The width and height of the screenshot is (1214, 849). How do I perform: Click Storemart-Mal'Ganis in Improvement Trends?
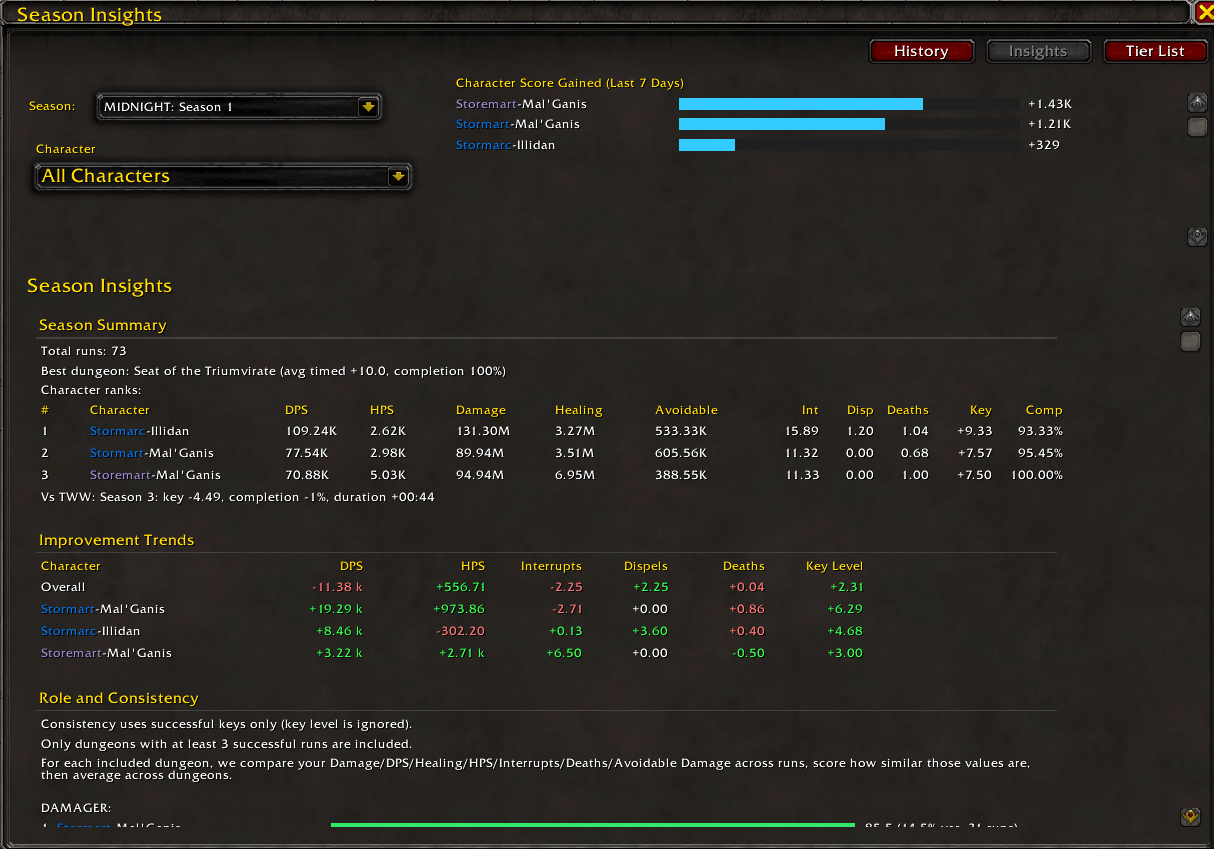[106, 653]
